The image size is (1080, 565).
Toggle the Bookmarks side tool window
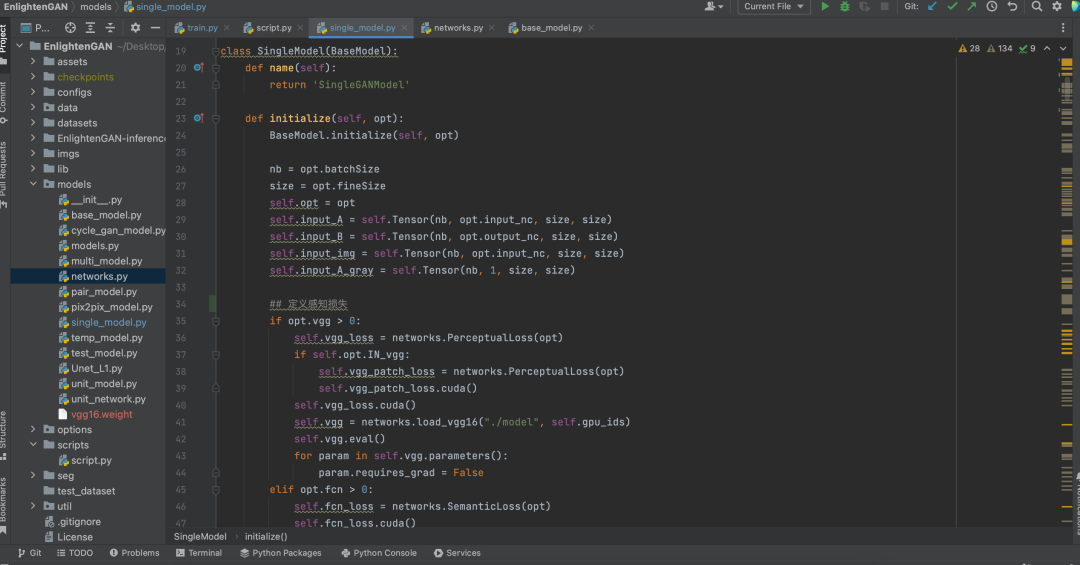4,505
